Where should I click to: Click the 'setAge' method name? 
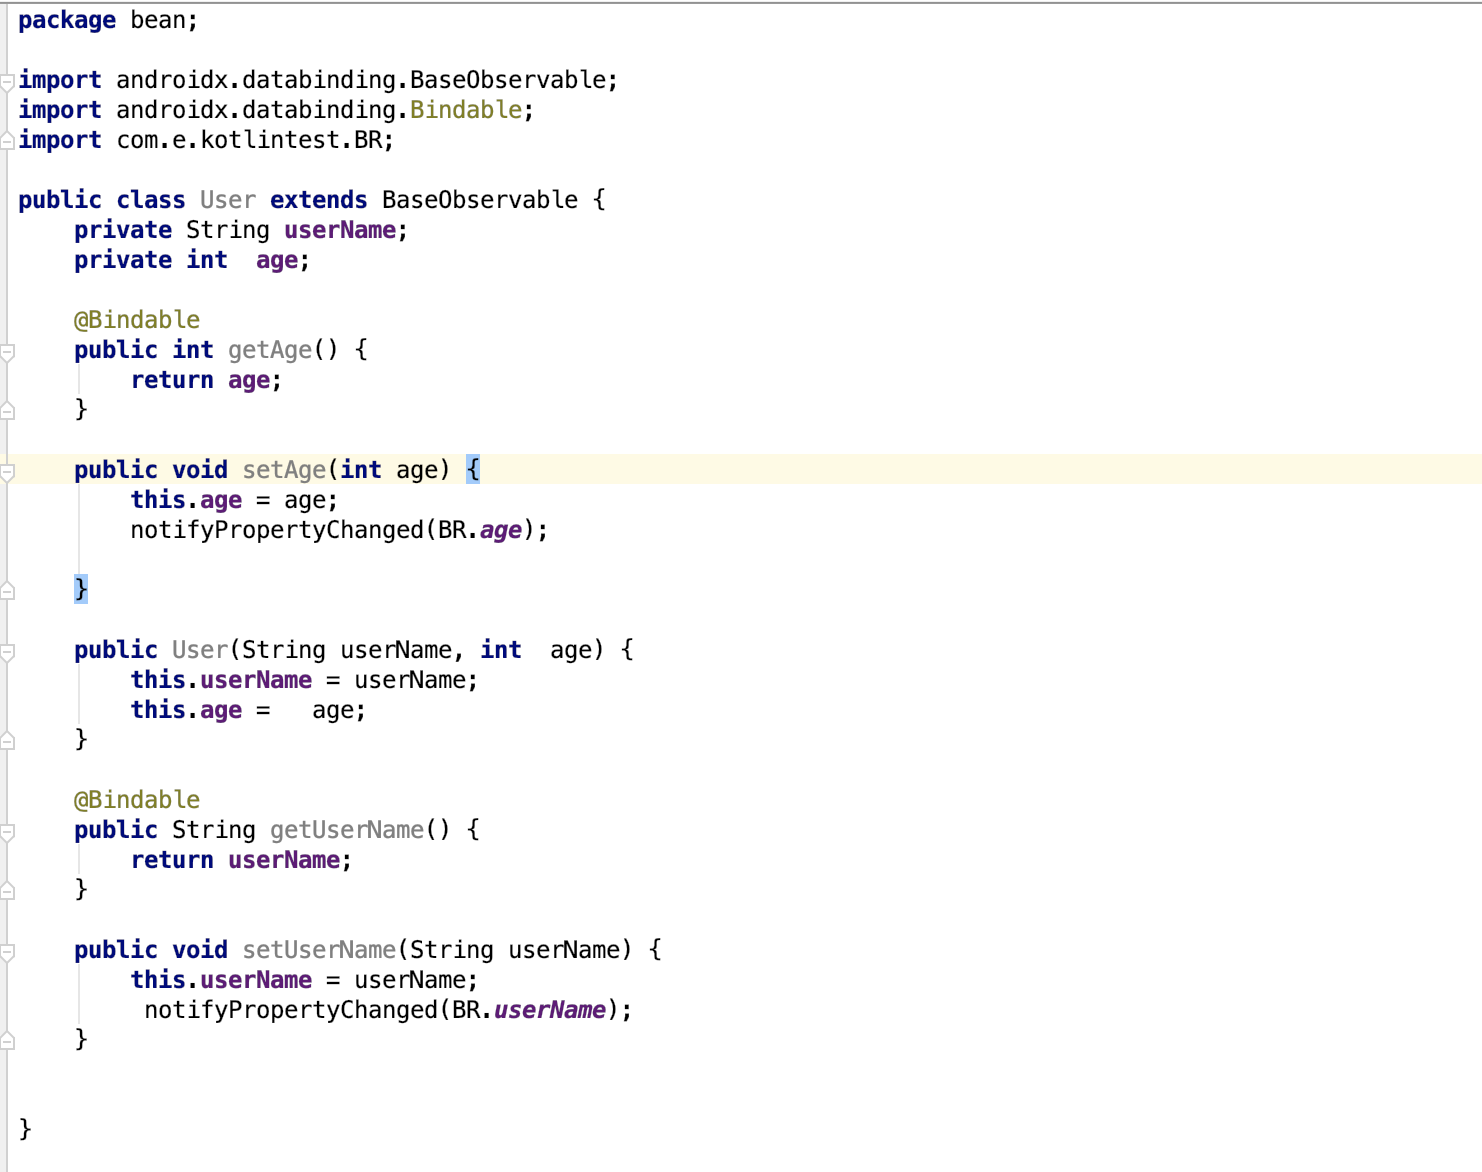point(284,470)
